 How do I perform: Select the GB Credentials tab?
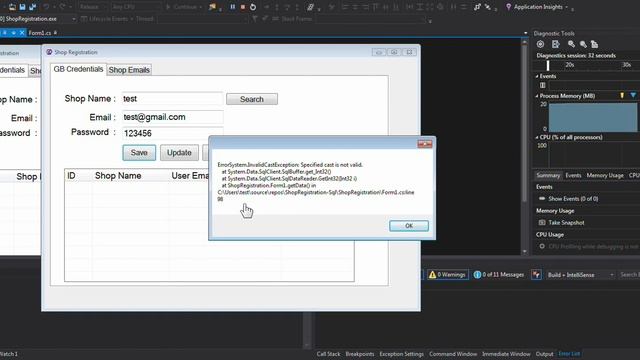[78, 69]
